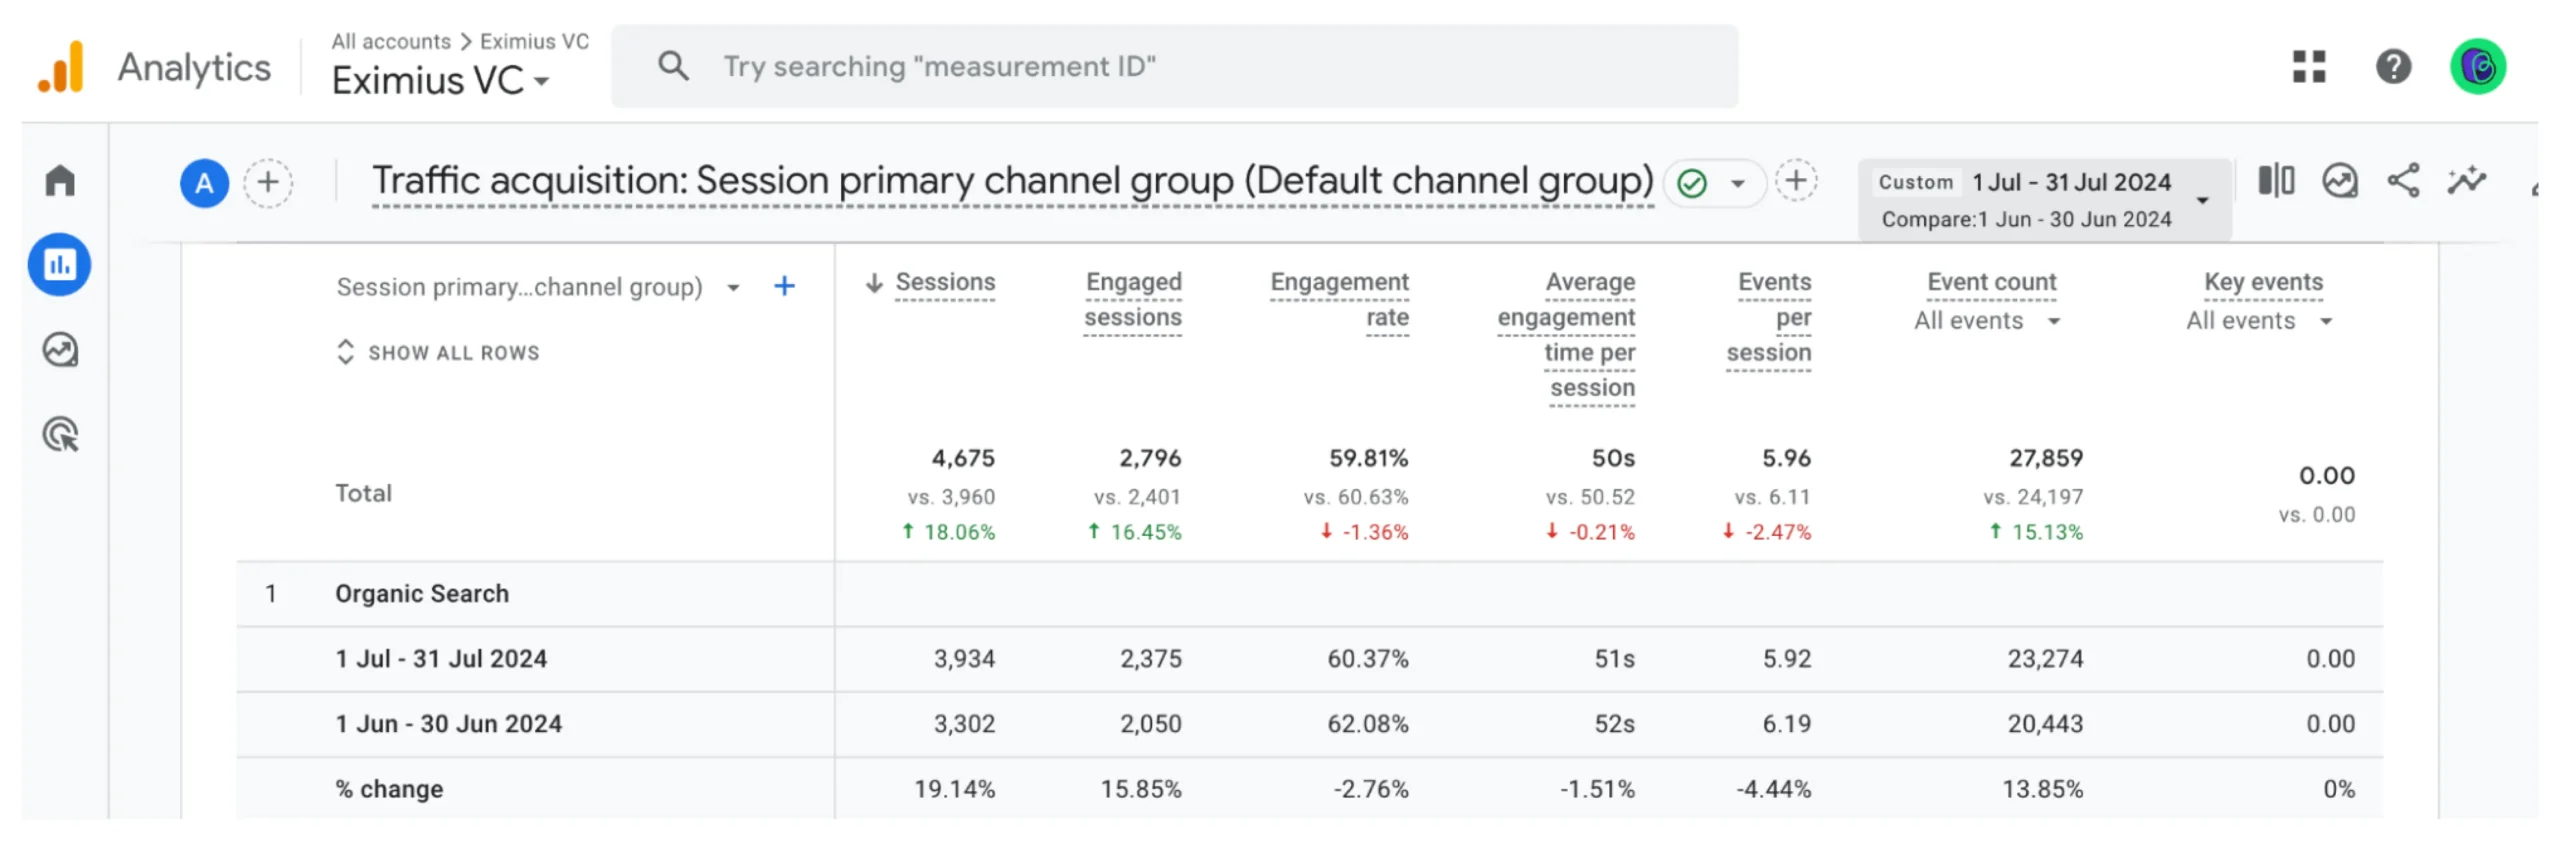This screenshot has height=842, width=2560.
Task: Select the Reports icon in the sidebar
Action: [x=60, y=265]
